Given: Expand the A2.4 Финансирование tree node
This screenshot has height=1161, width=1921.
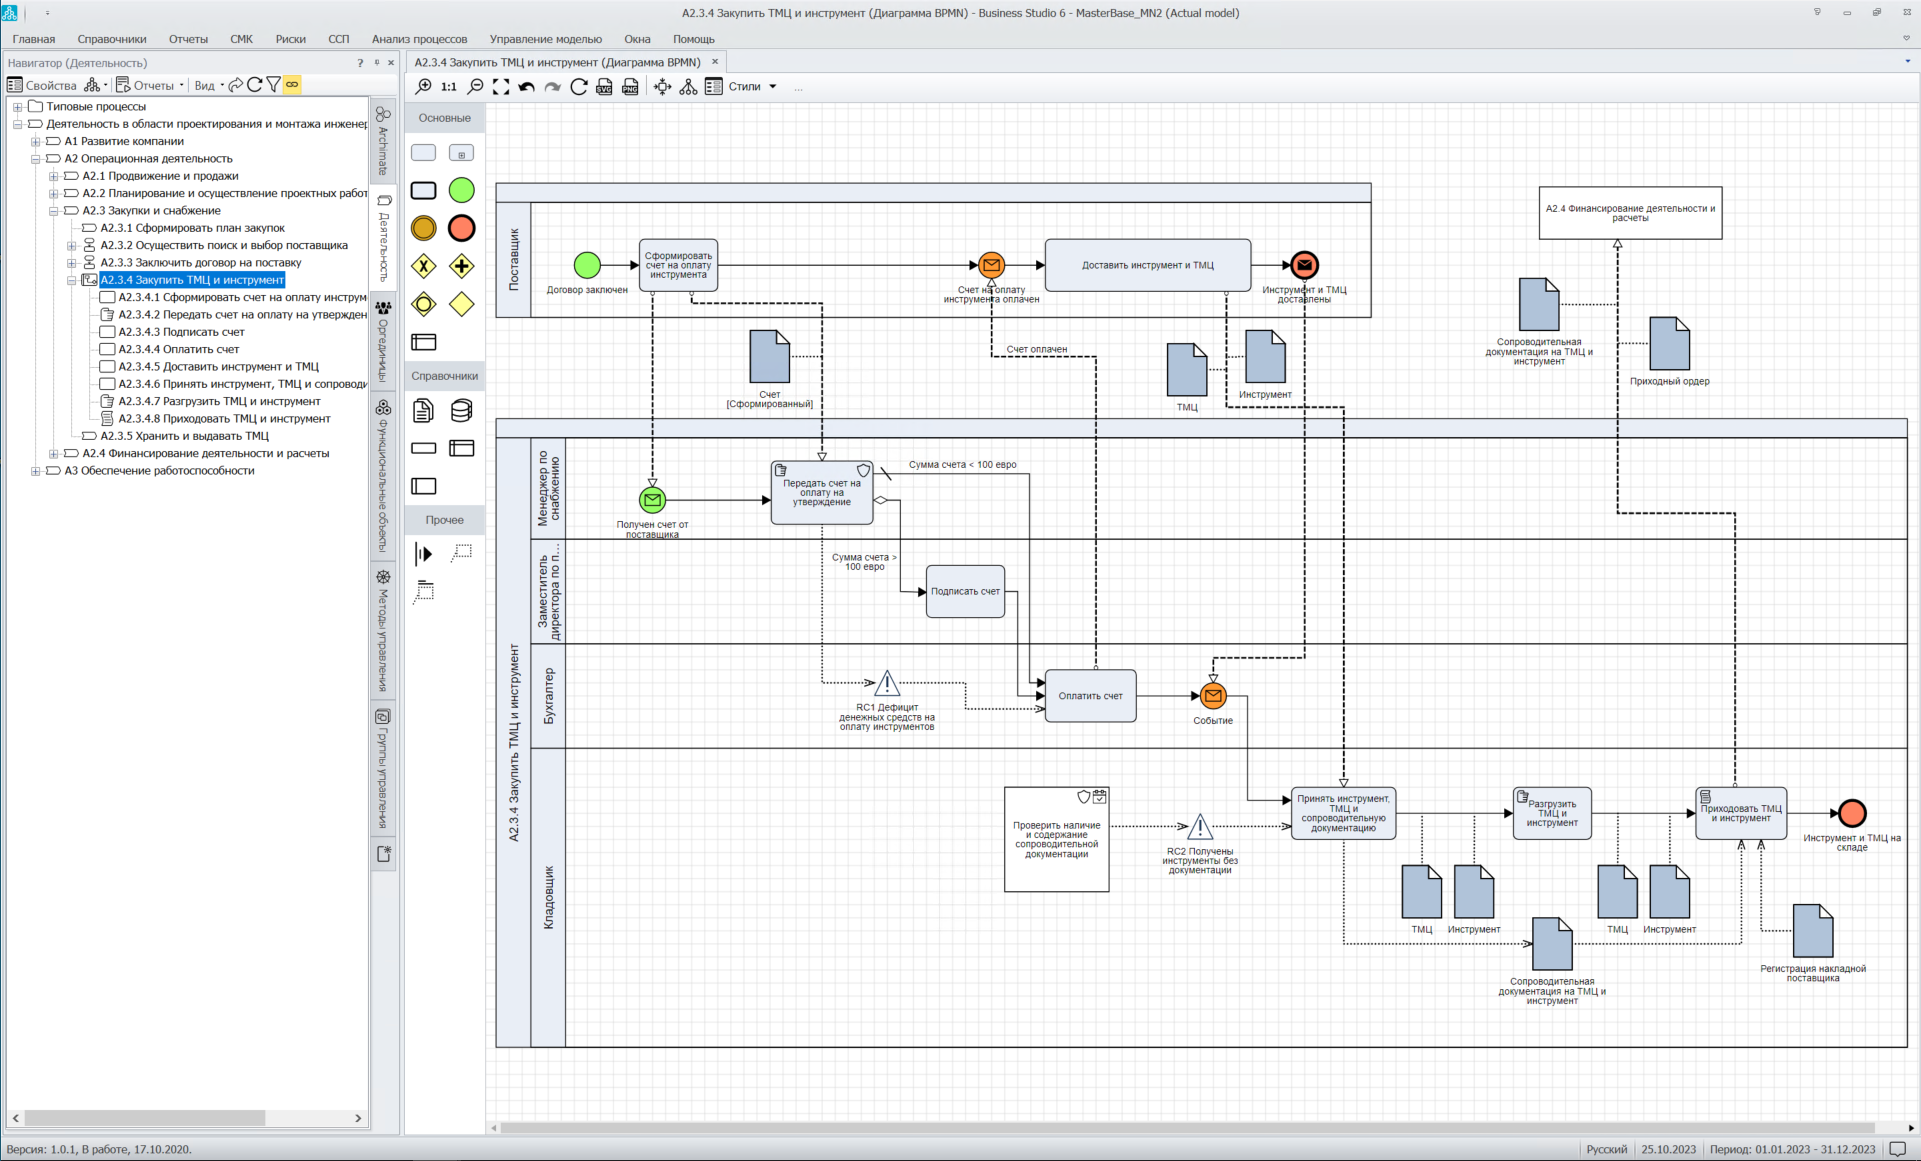Looking at the screenshot, I should click(x=54, y=454).
